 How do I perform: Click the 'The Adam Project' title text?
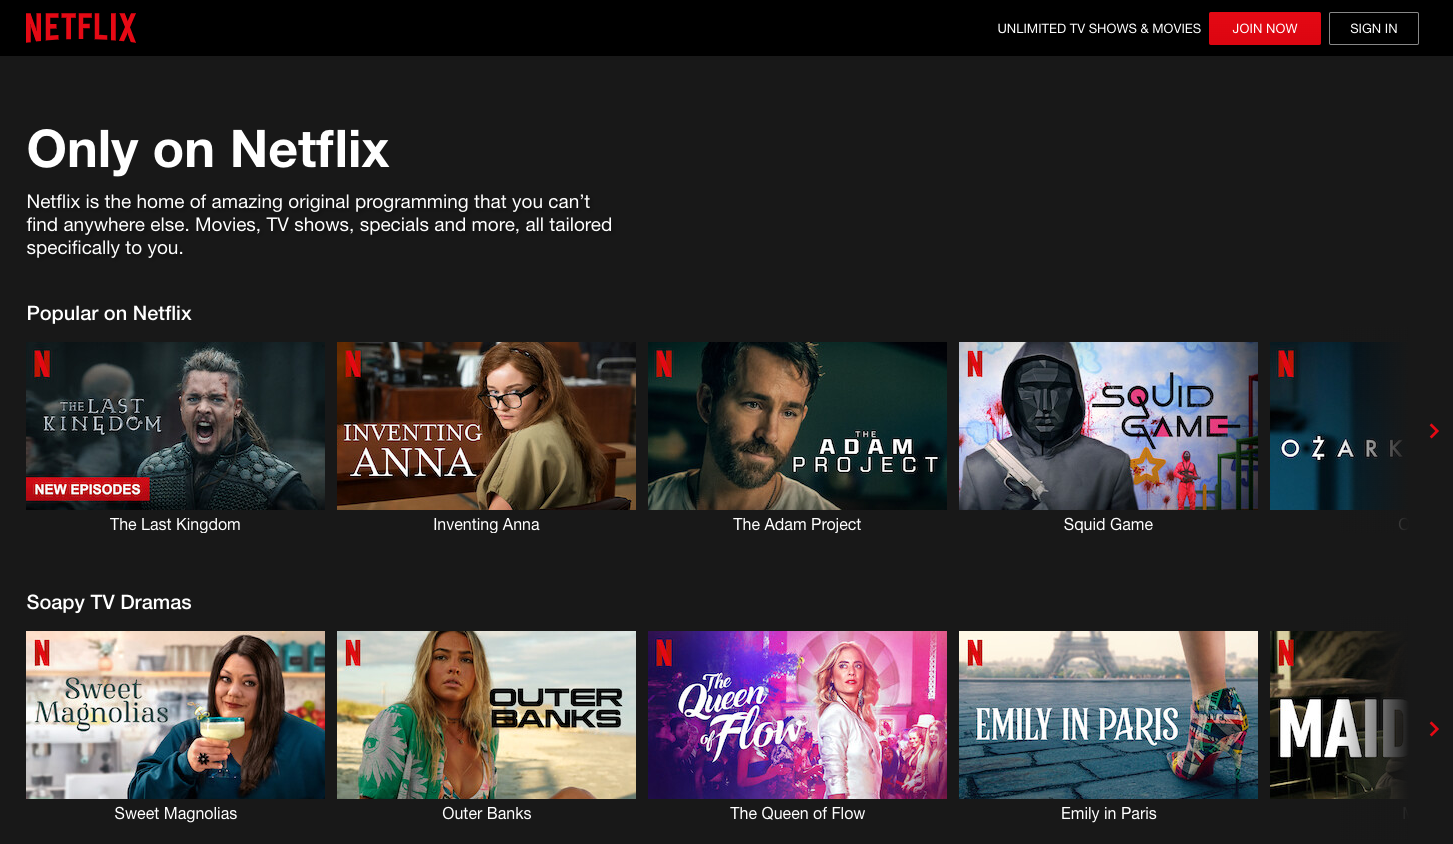pyautogui.click(x=797, y=524)
